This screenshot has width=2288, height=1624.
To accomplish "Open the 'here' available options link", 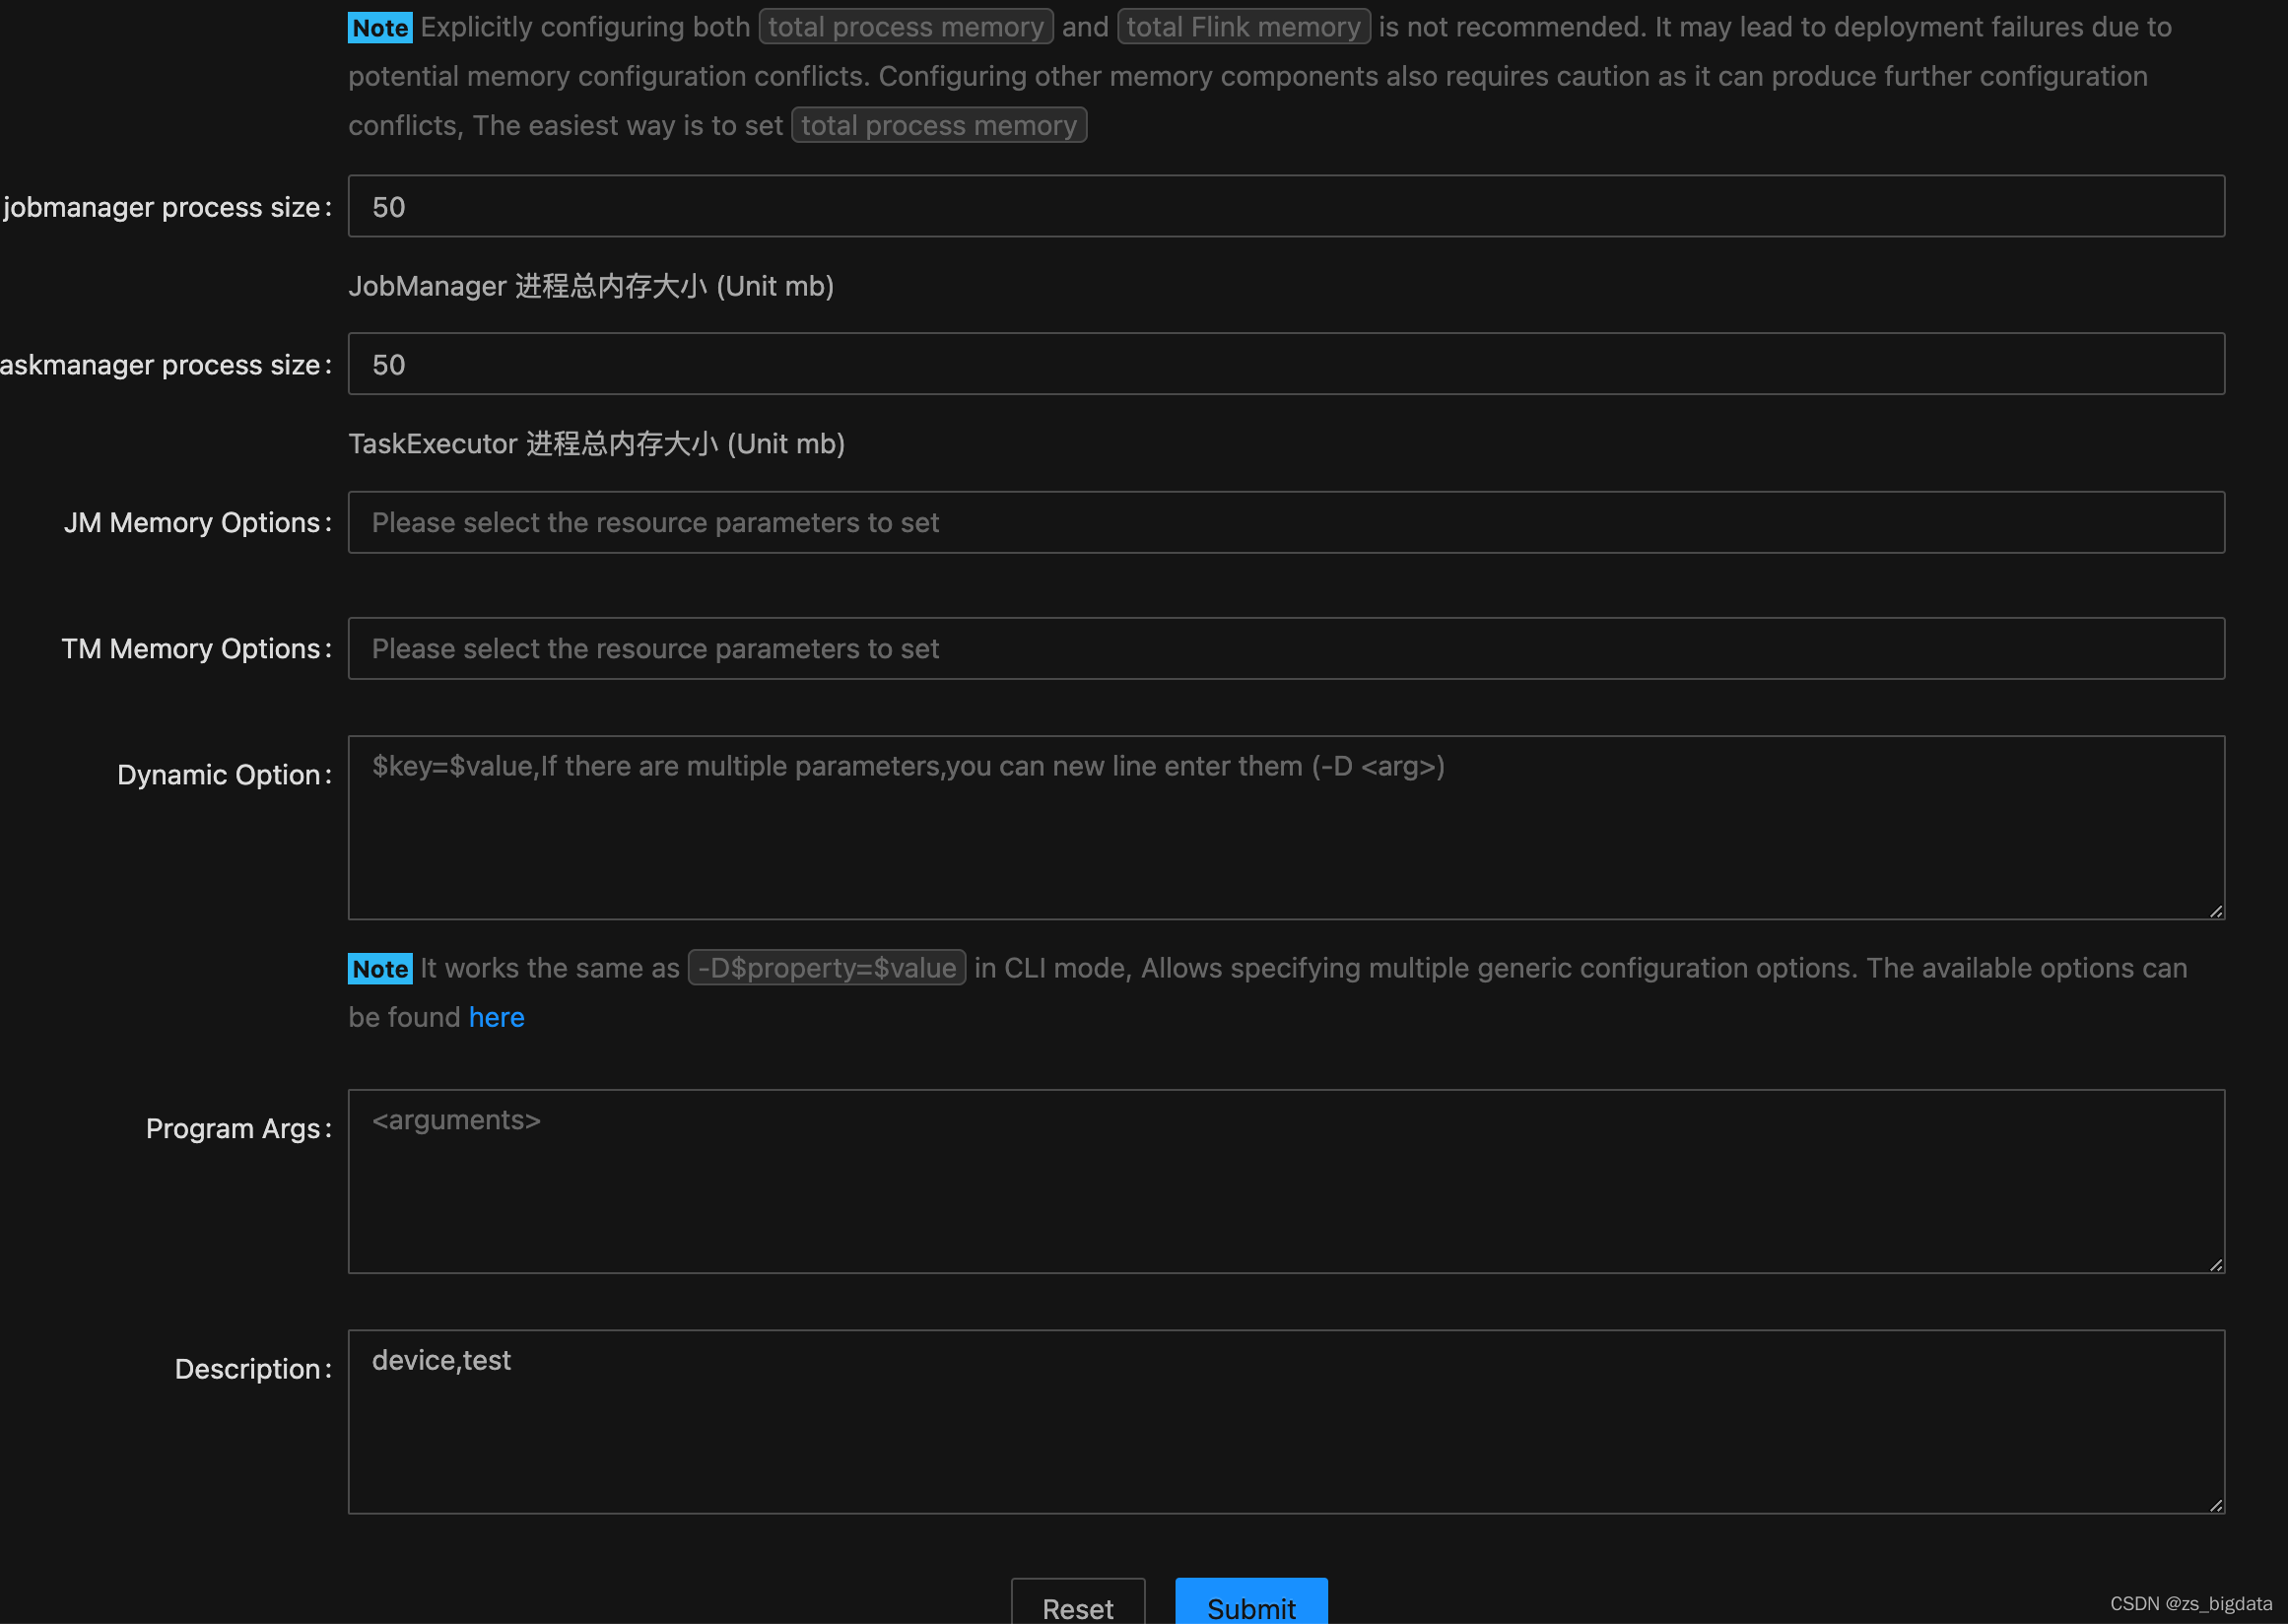I will pos(496,1017).
